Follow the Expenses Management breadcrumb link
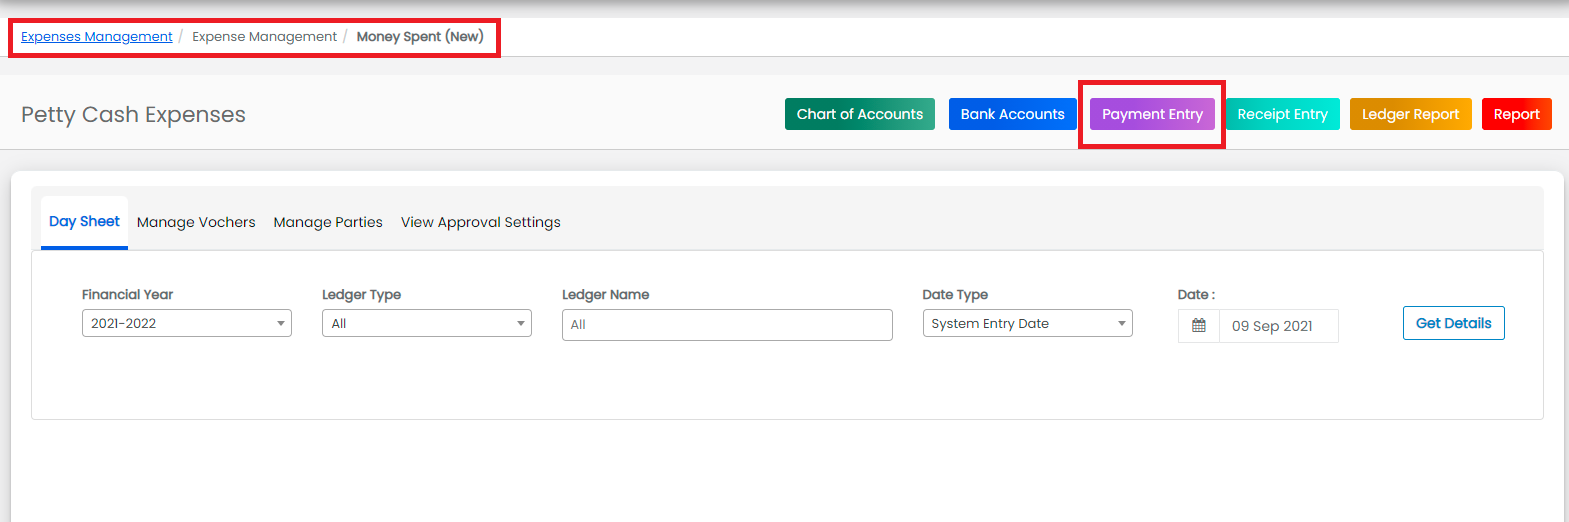Image resolution: width=1569 pixels, height=522 pixels. 97,36
